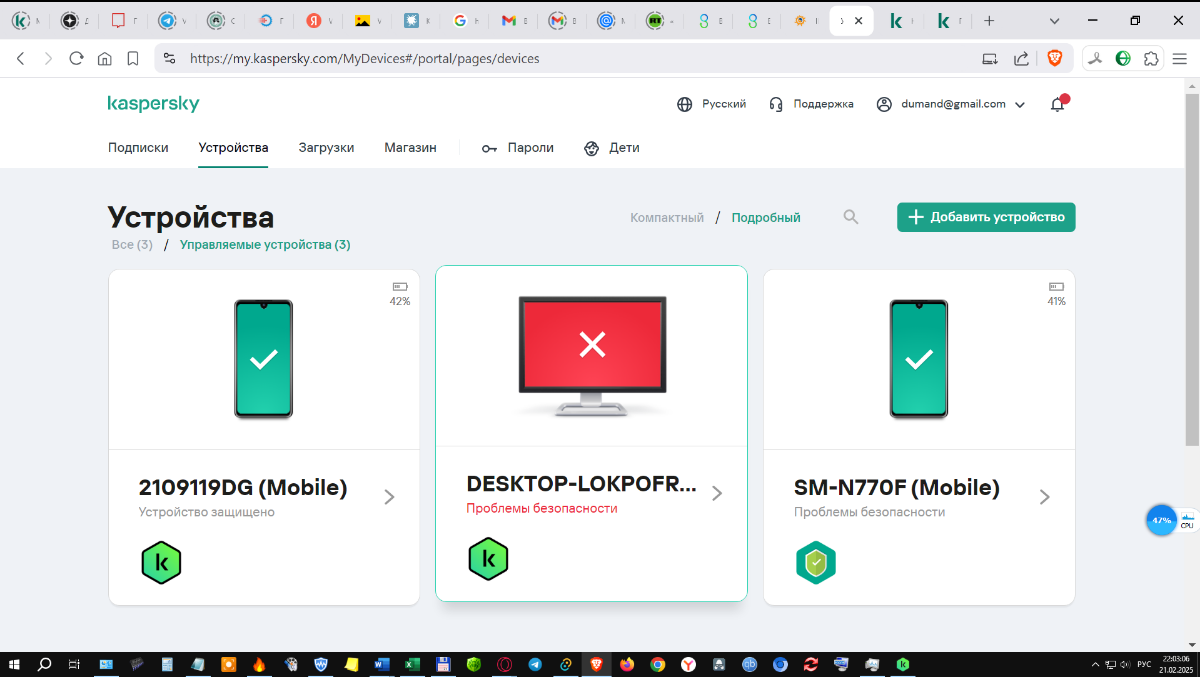Open the Русский language selector
The width and height of the screenshot is (1200, 677).
[x=712, y=104]
